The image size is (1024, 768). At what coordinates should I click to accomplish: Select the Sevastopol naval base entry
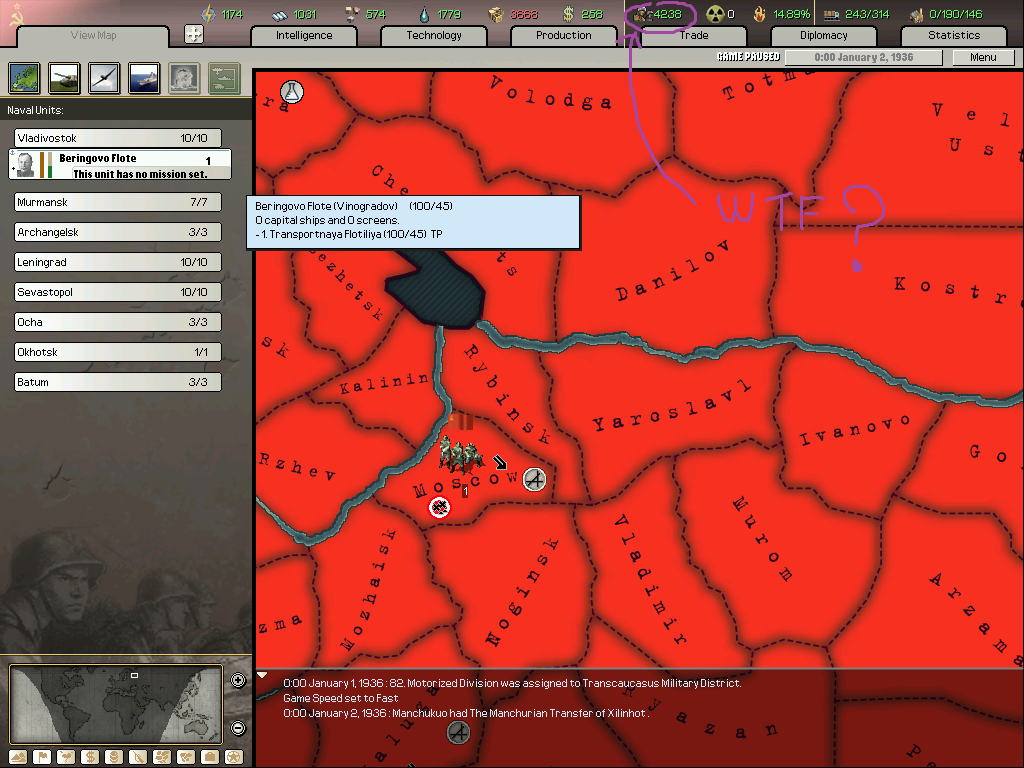coord(118,292)
